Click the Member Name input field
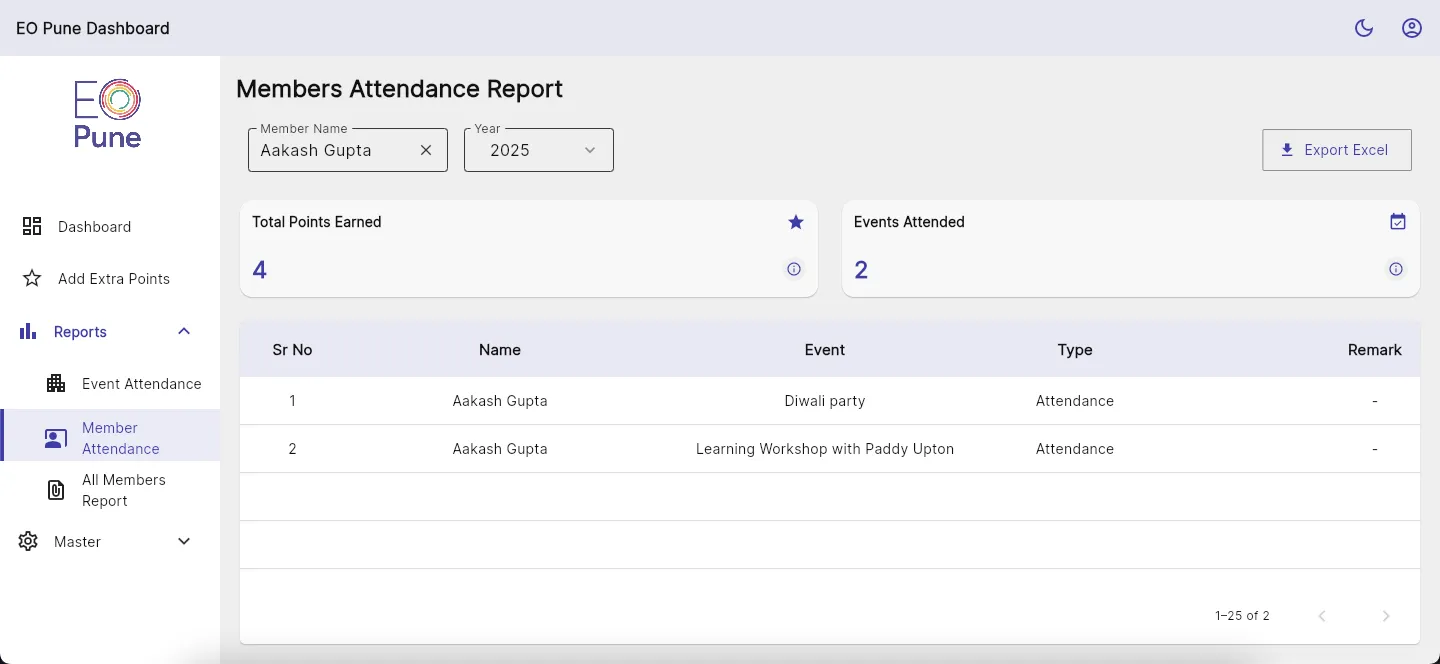 click(330, 150)
